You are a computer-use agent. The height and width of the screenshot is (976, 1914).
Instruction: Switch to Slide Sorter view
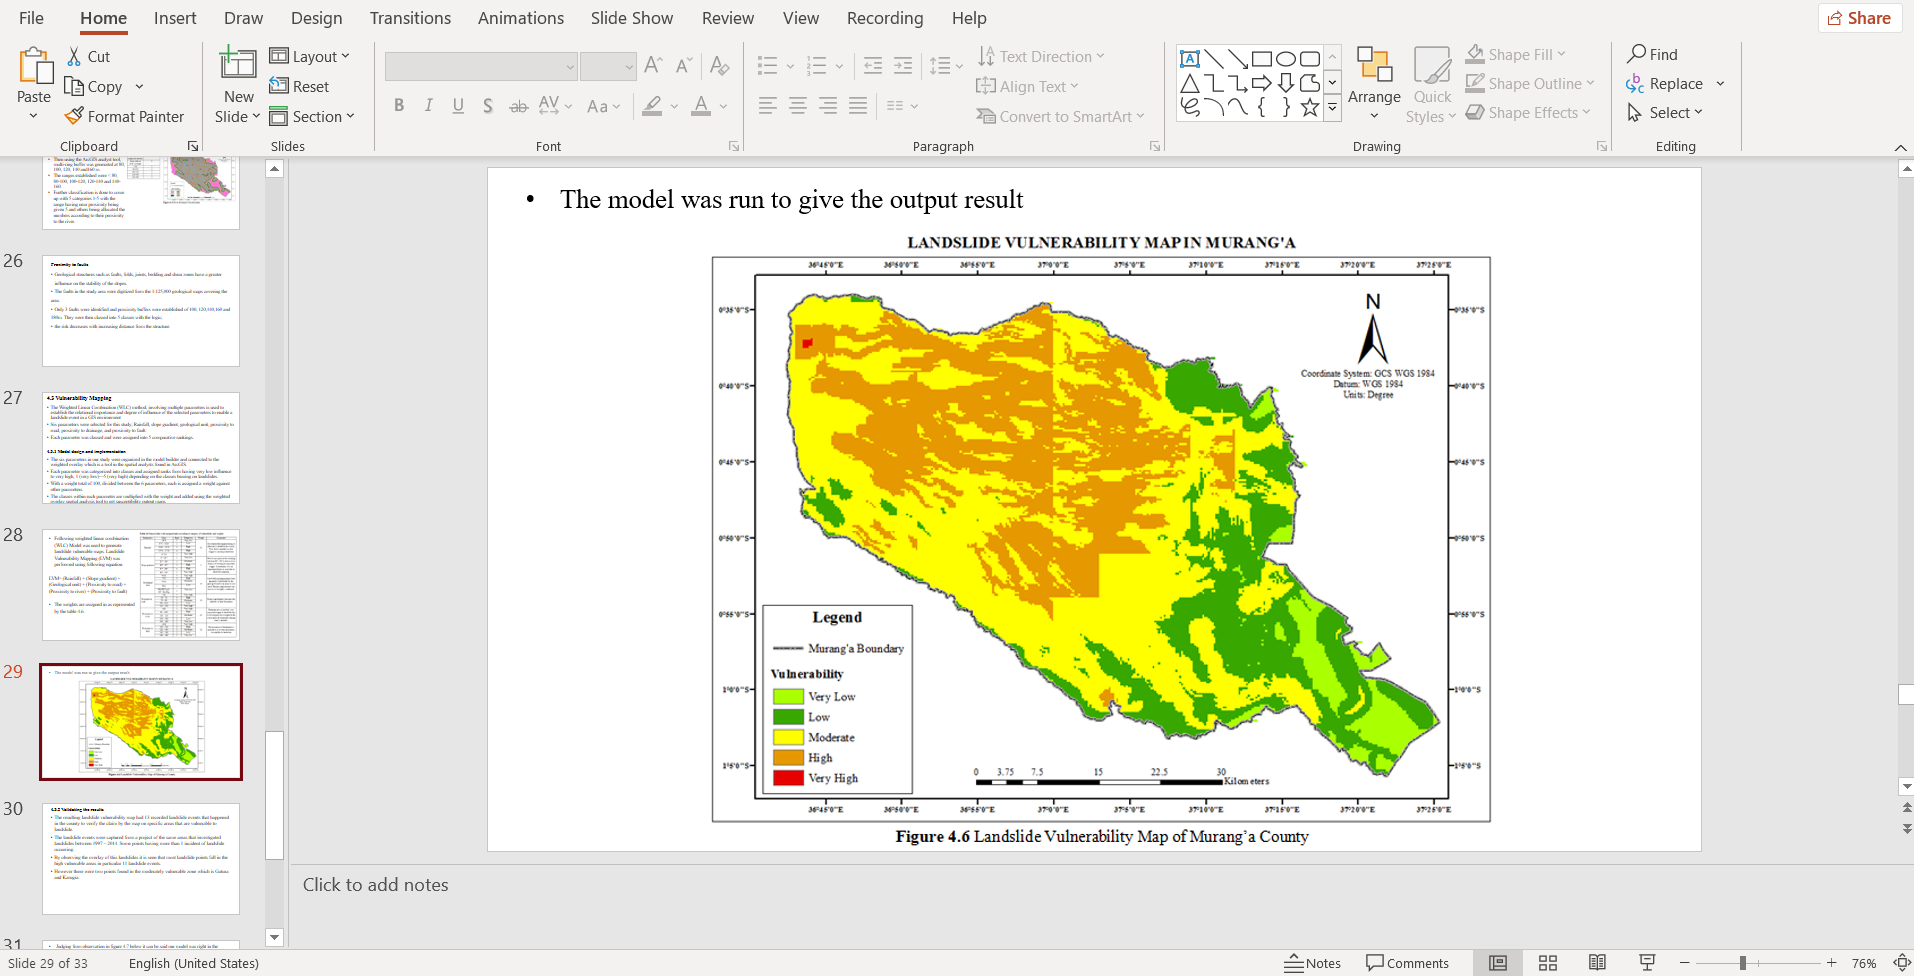pyautogui.click(x=1547, y=963)
